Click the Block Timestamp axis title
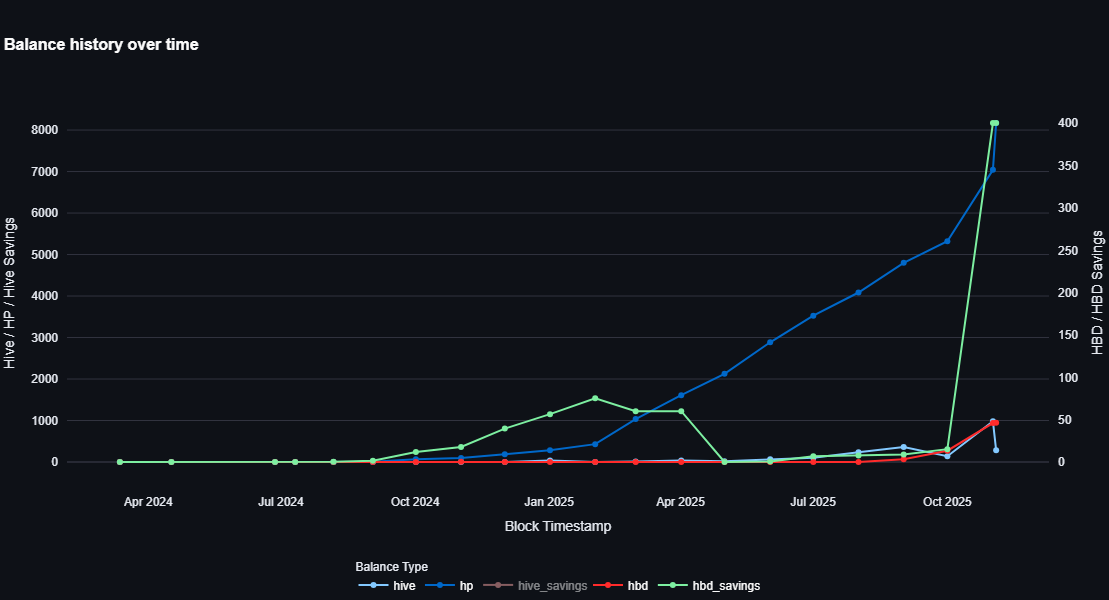1109x600 pixels. [557, 526]
